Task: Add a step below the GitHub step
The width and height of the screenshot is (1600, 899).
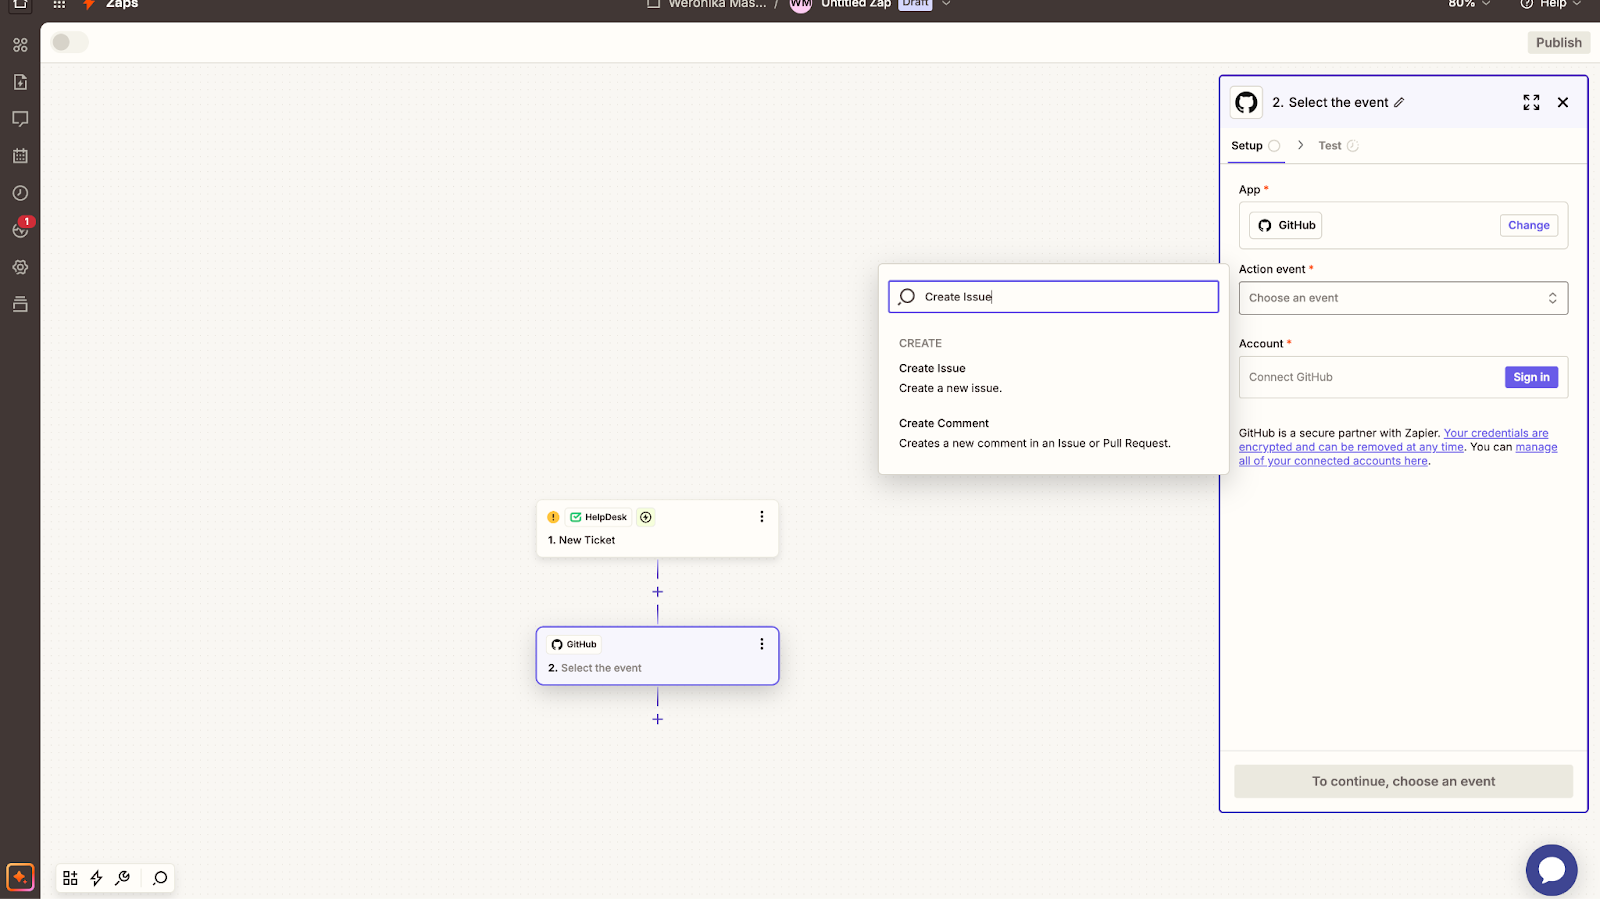Action: 657,719
